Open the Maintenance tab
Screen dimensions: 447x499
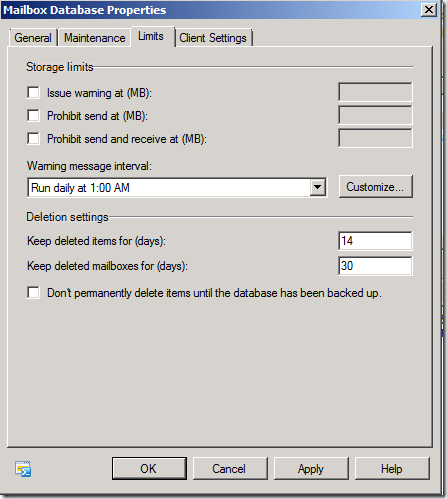point(95,38)
